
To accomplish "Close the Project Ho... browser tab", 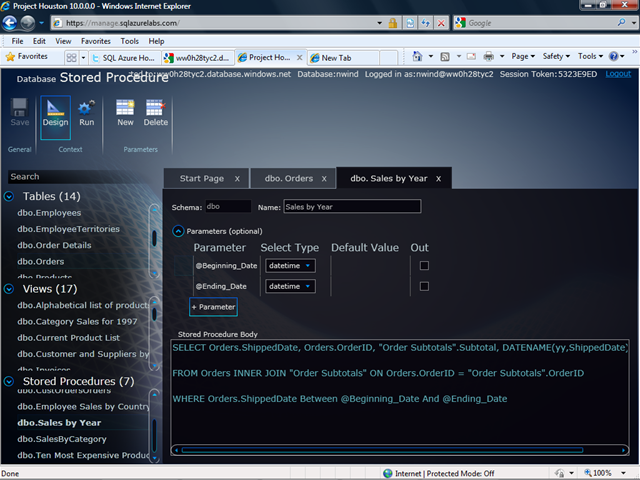I will click(x=300, y=58).
